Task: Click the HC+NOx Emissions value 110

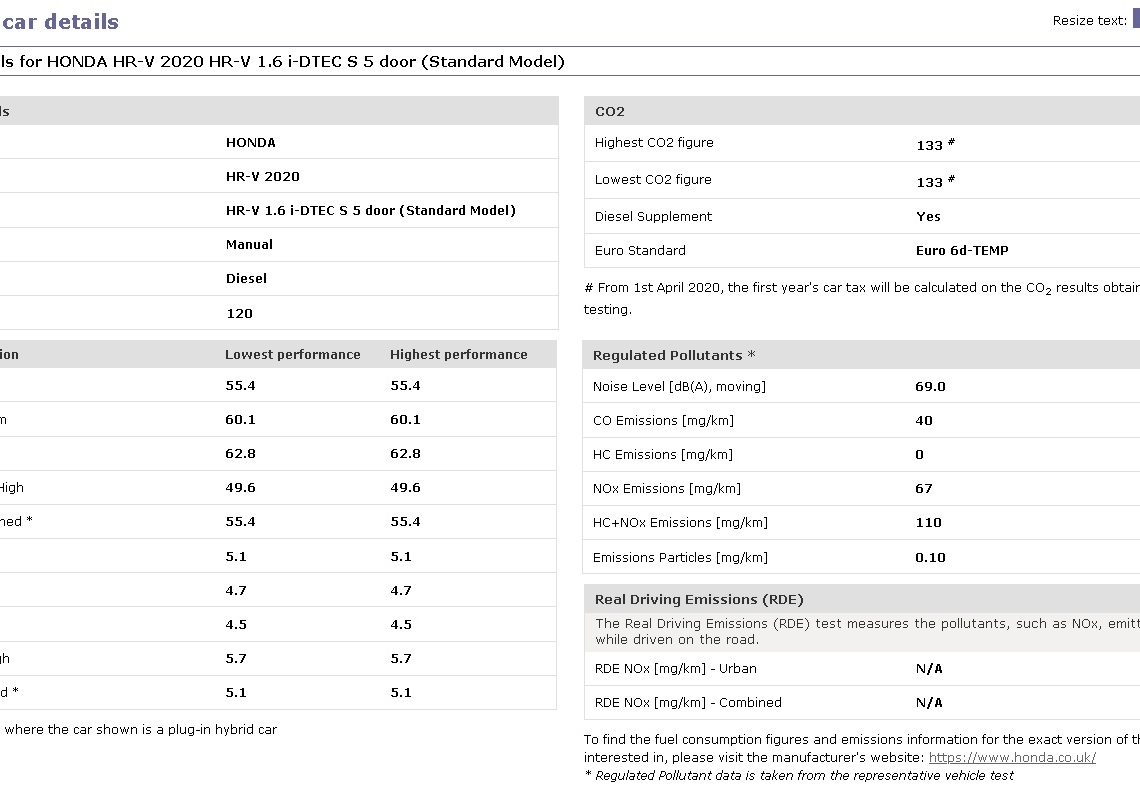Action: pos(928,523)
